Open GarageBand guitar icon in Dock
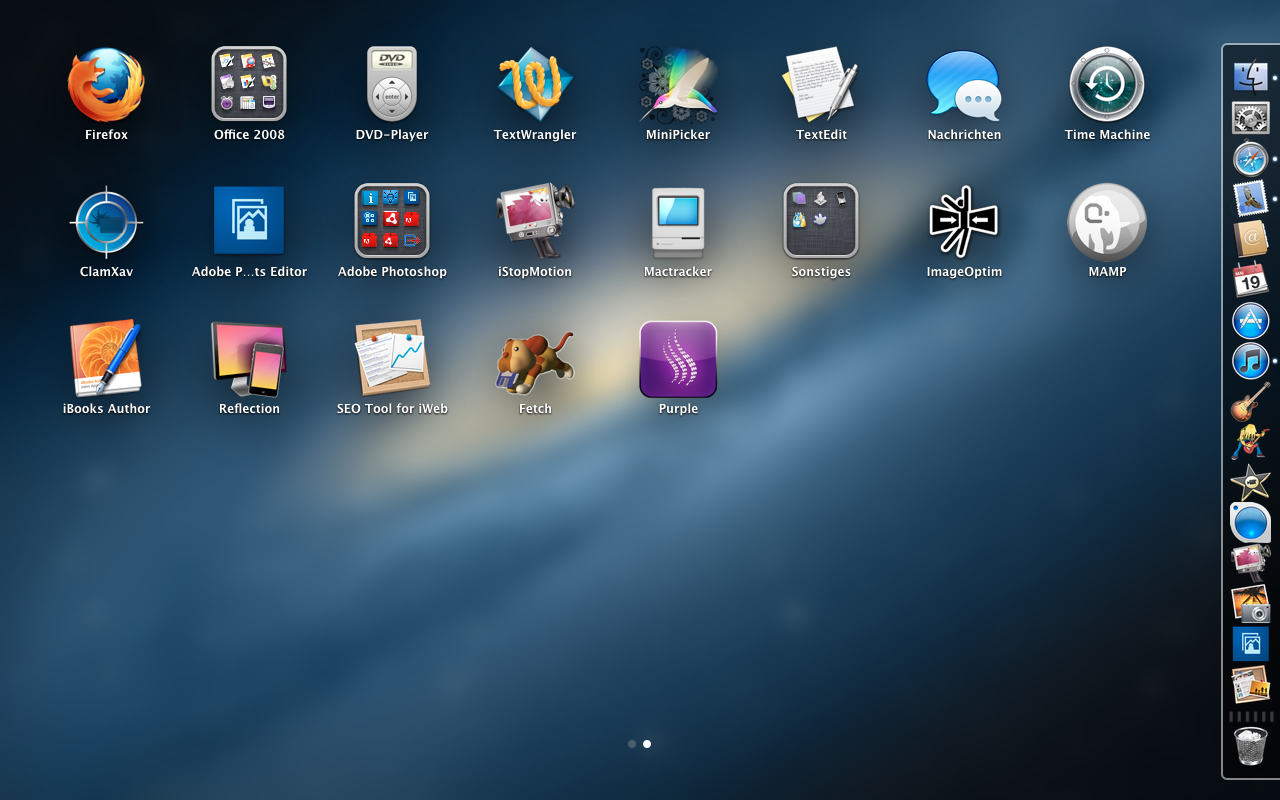 1250,402
